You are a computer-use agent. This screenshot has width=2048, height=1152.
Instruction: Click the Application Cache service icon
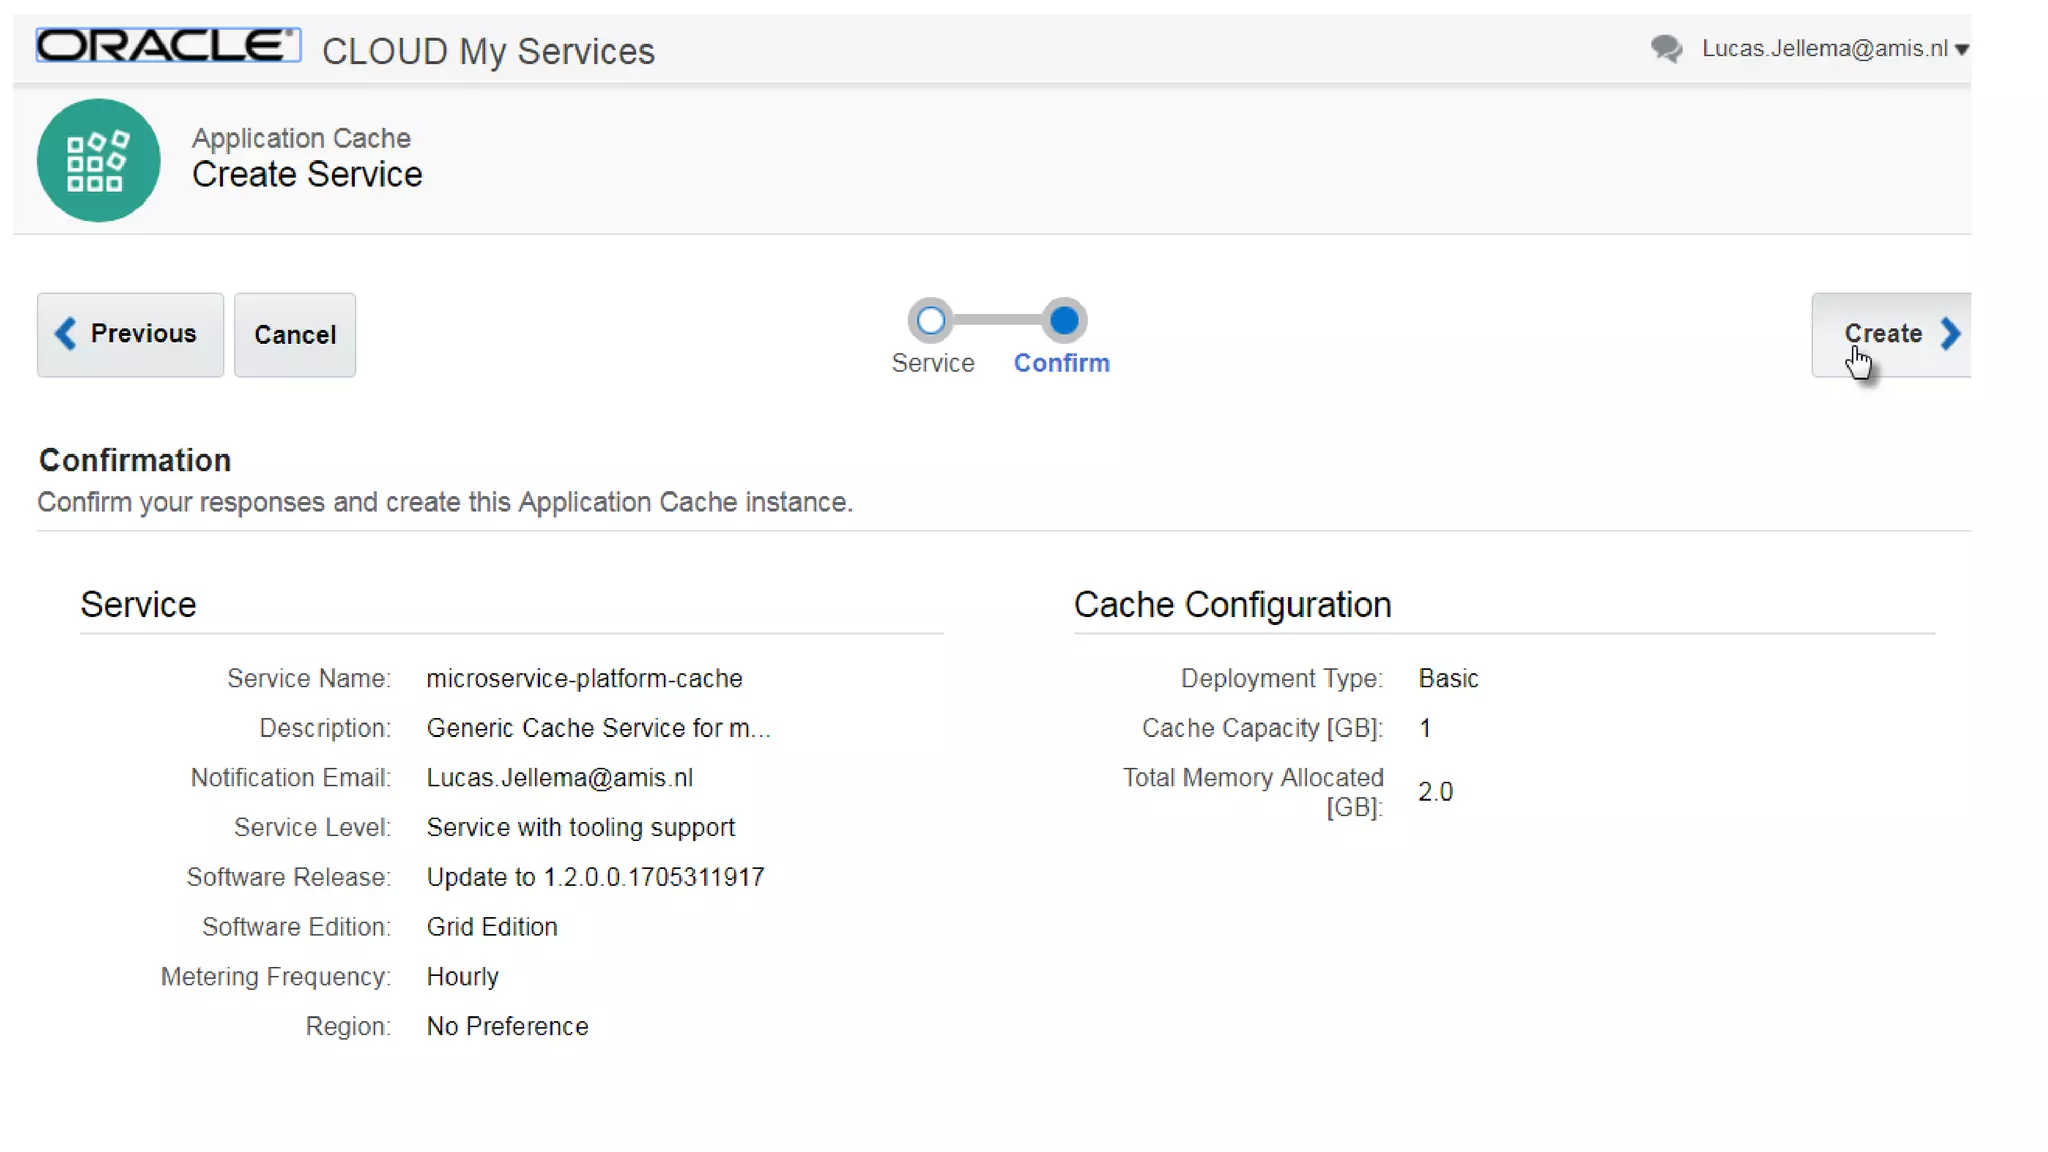(x=98, y=160)
